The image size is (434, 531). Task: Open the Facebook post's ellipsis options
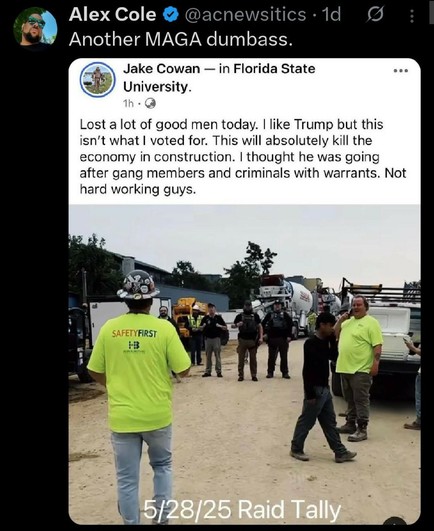401,70
